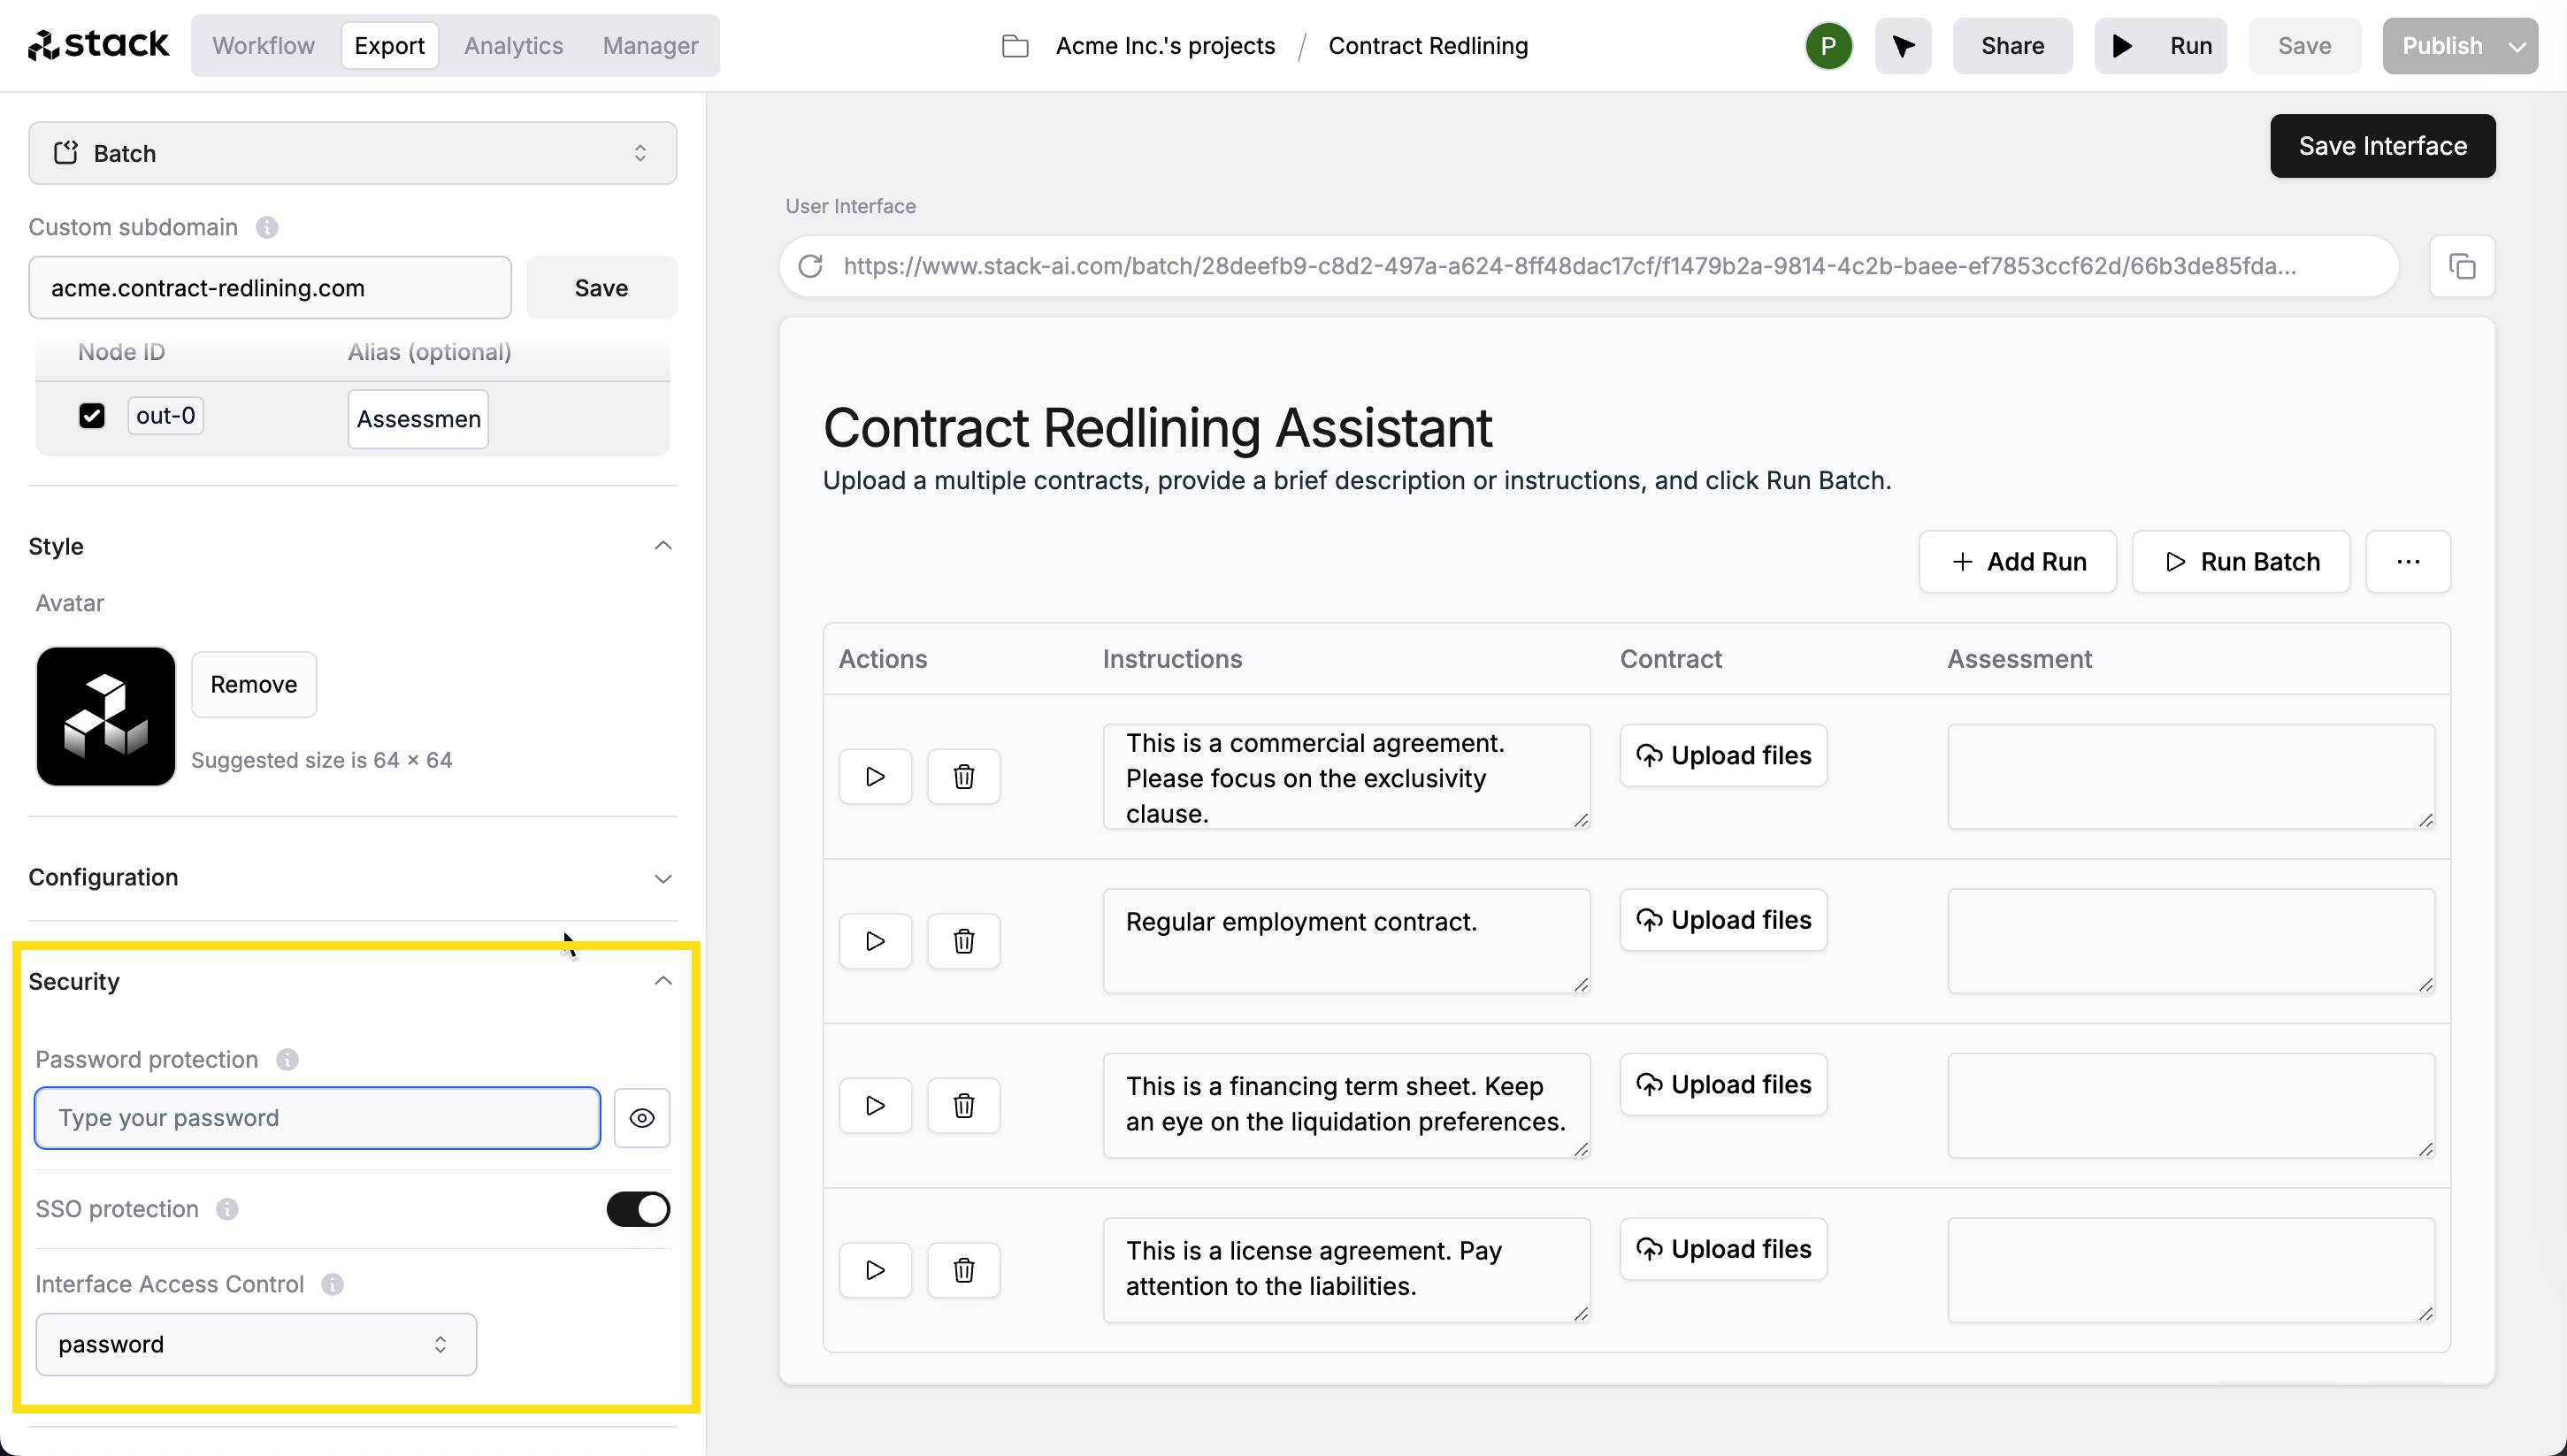
Task: Check the out-0 node ID checkbox
Action: [x=92, y=414]
